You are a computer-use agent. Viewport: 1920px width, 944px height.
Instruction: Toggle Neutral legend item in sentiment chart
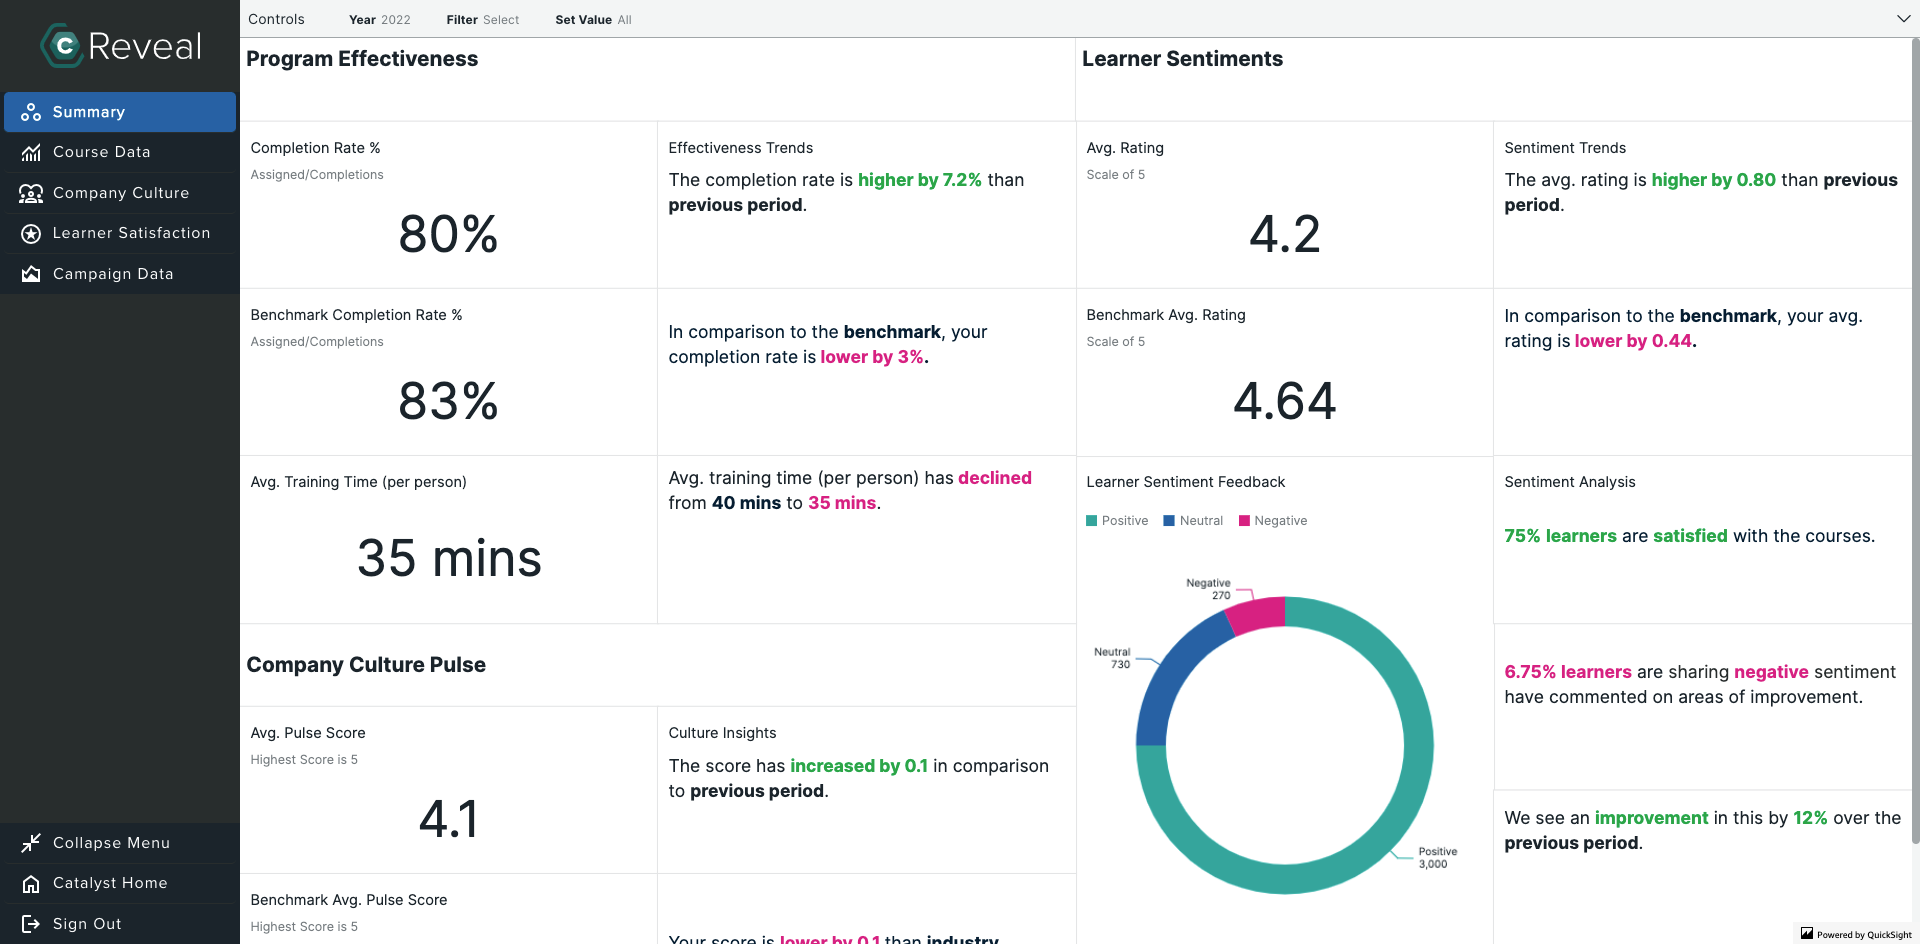click(x=1193, y=521)
